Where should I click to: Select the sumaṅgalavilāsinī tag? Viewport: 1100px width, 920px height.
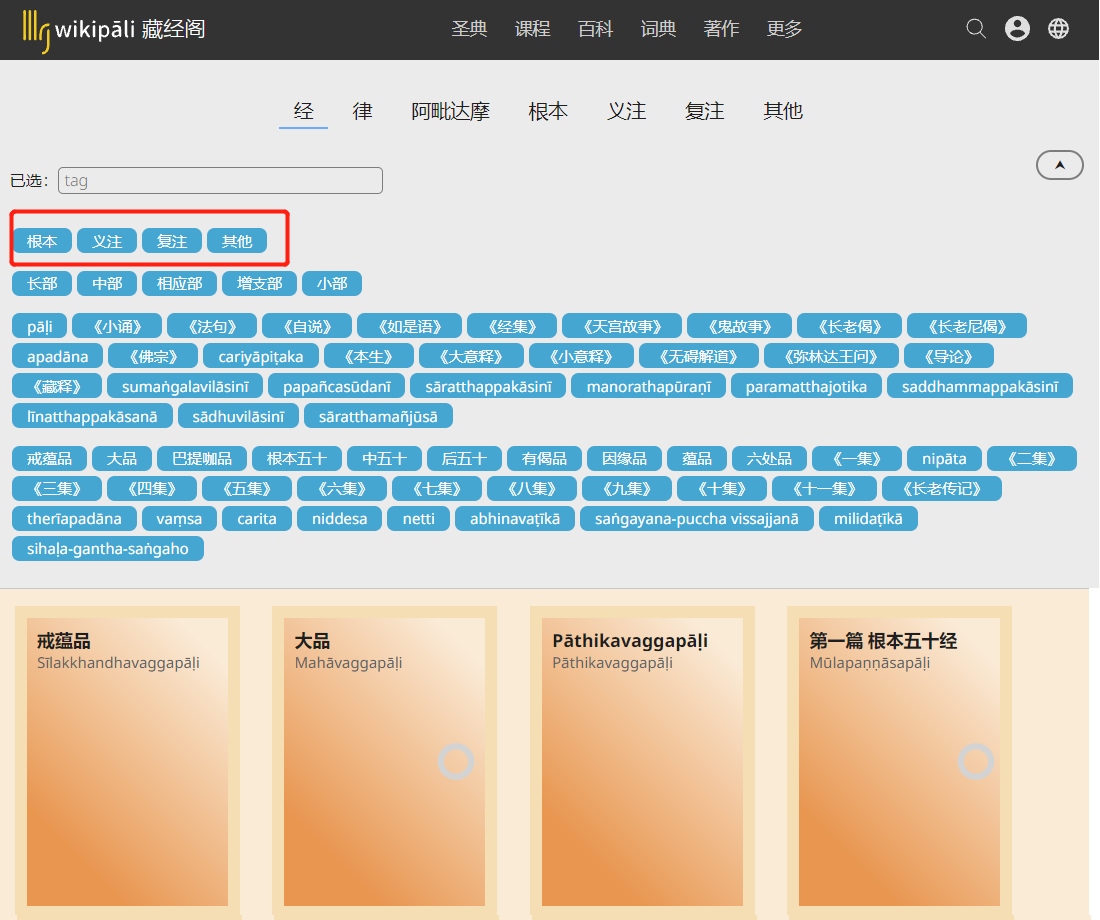pos(185,387)
